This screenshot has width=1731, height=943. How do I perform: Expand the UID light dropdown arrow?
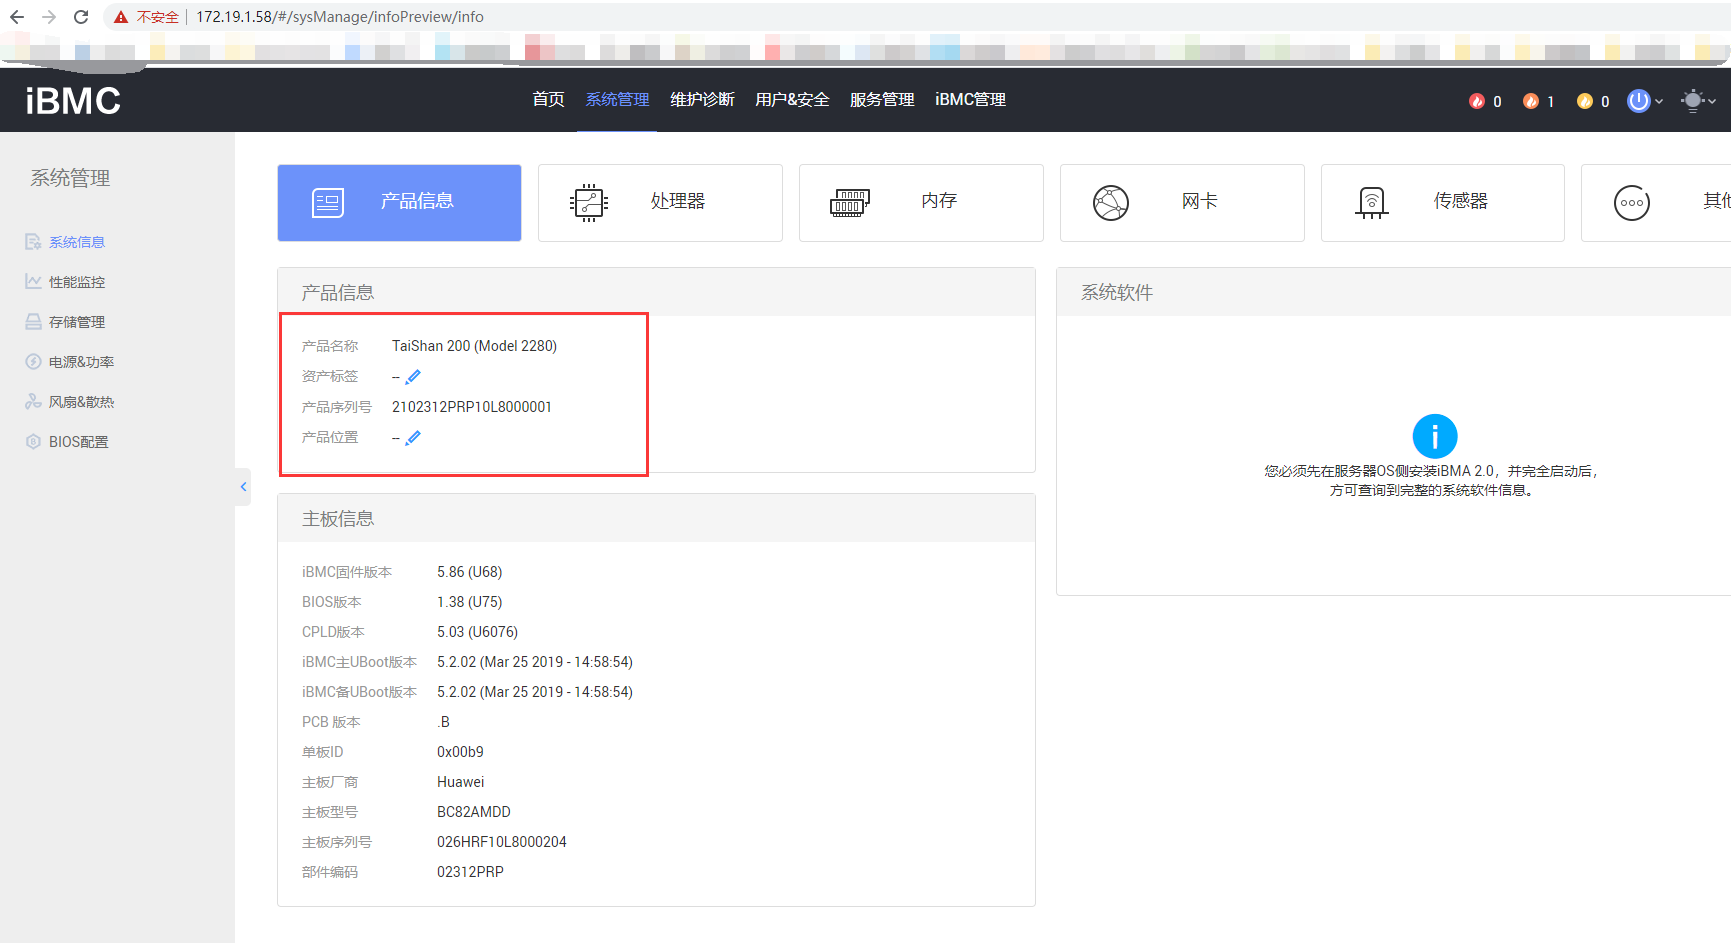[1712, 101]
